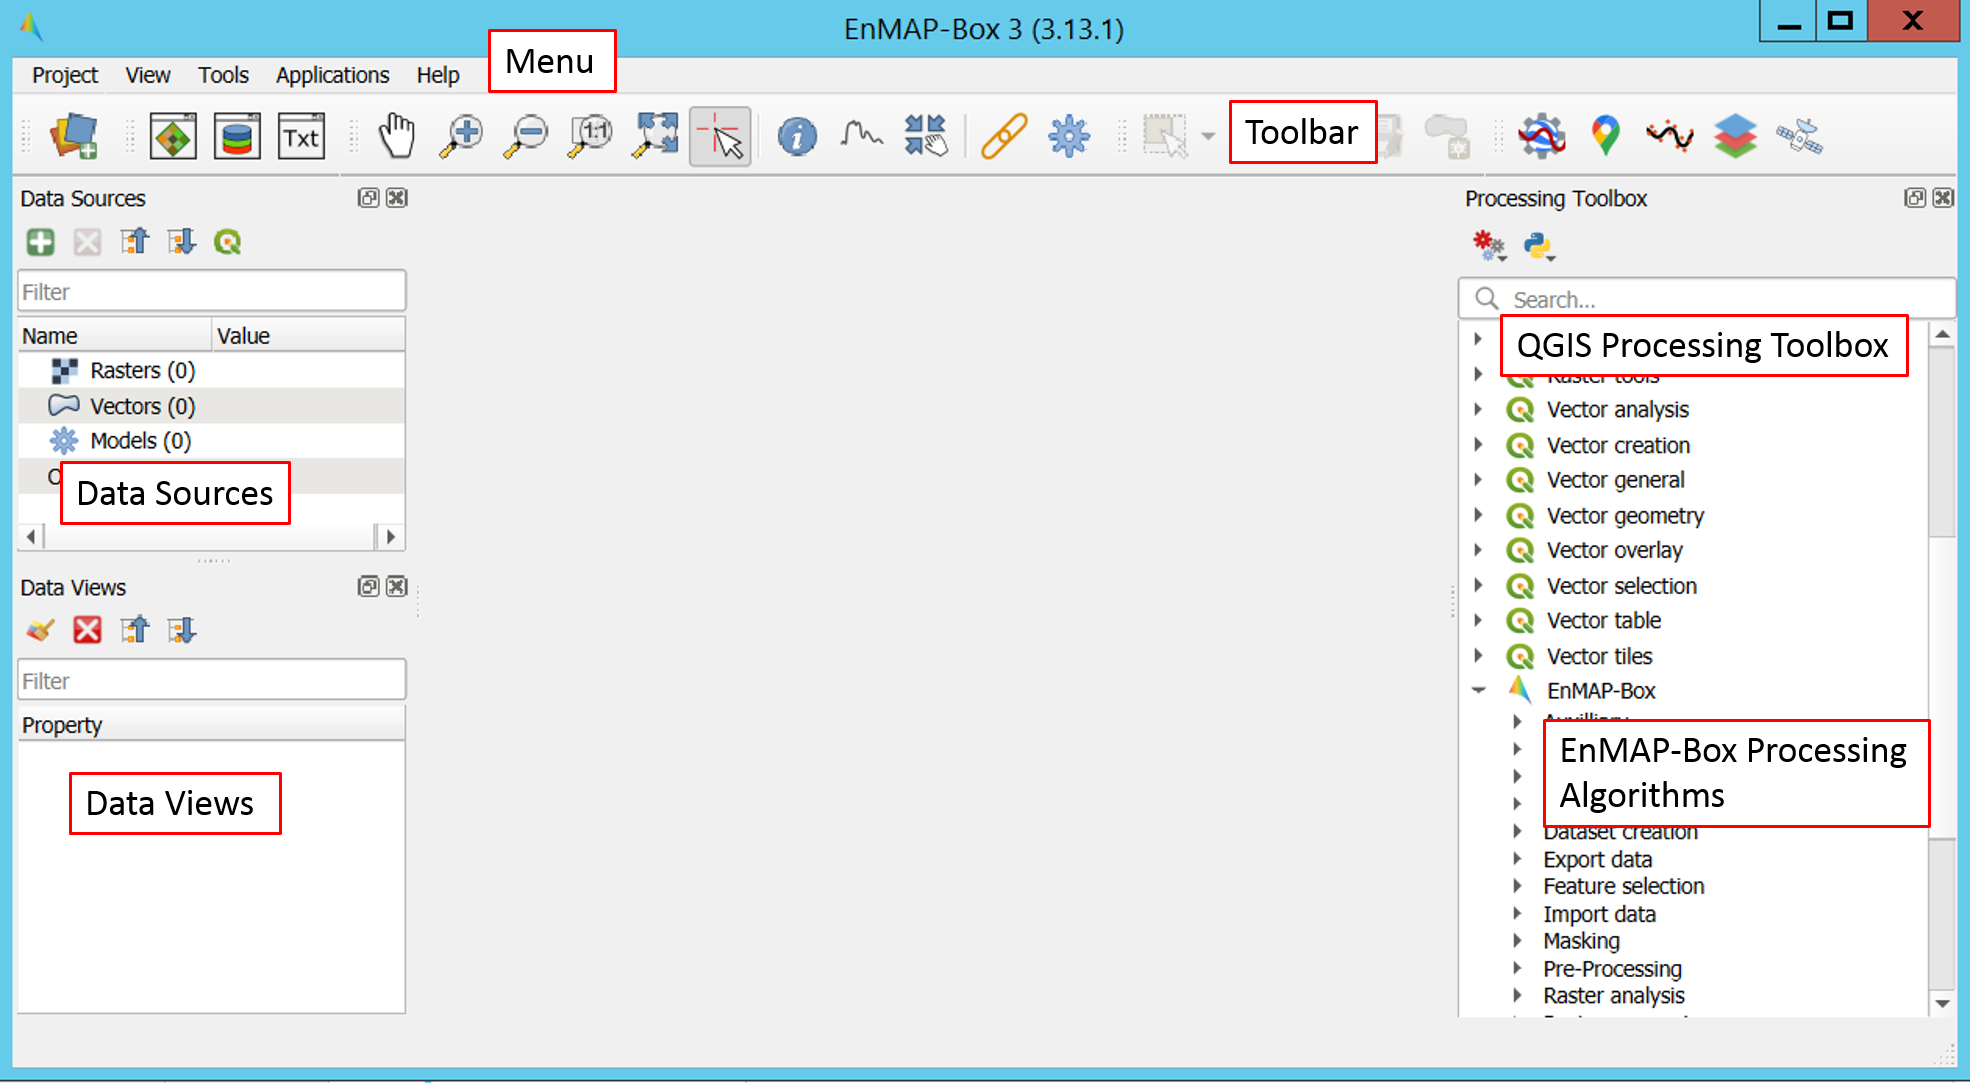Open a new Txt text window

point(301,136)
